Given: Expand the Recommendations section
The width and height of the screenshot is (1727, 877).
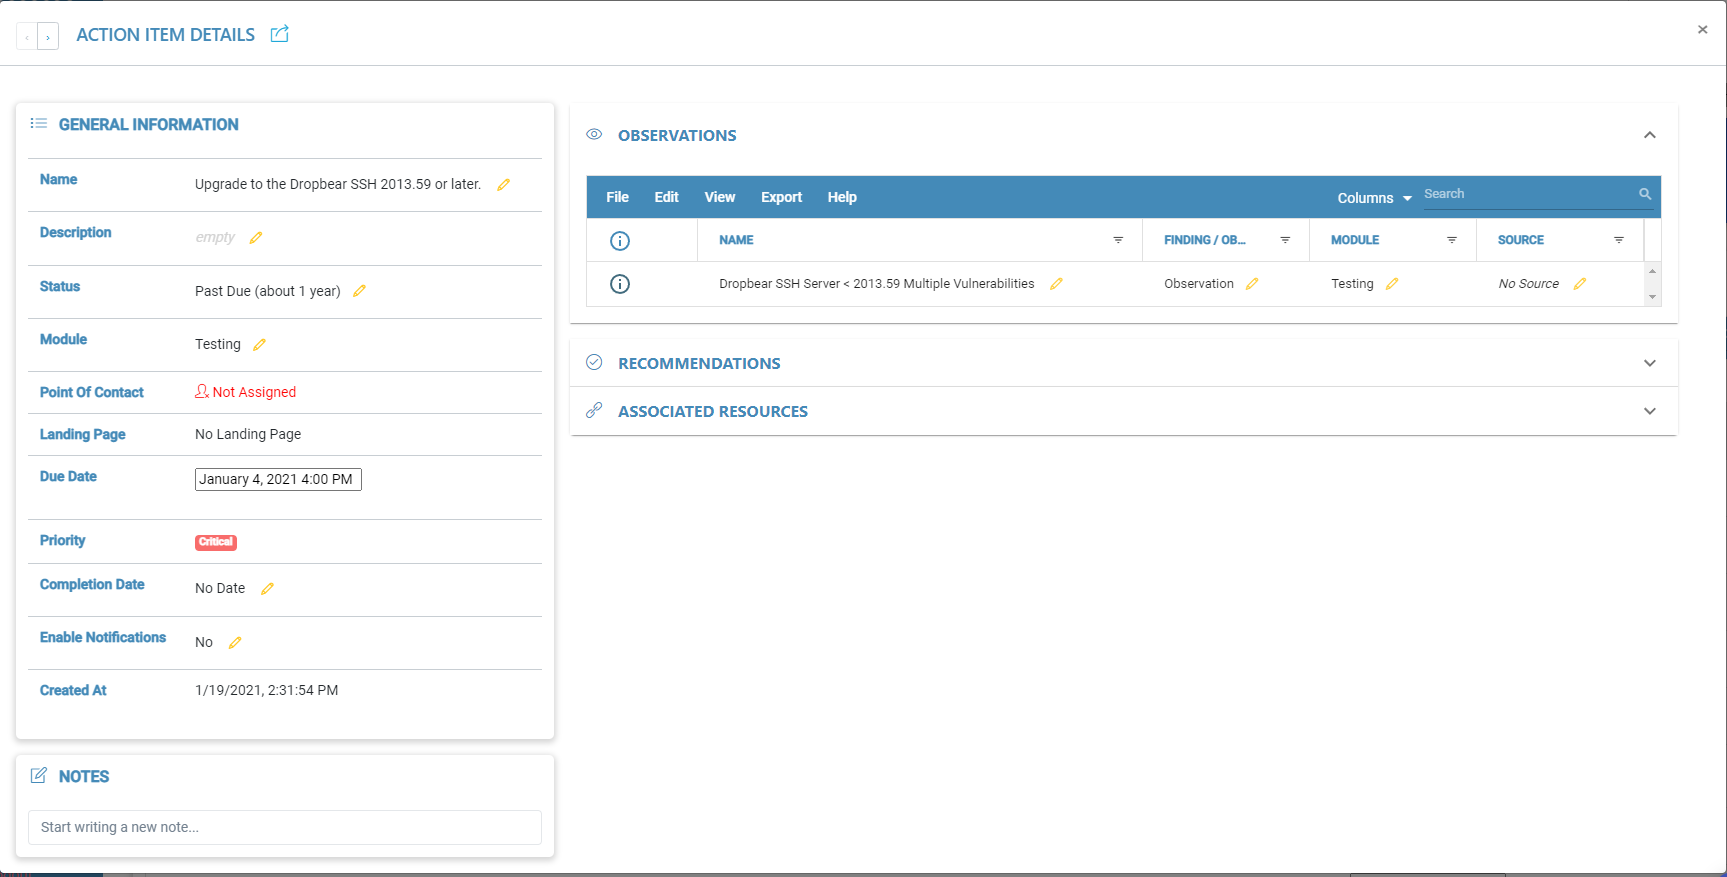Looking at the screenshot, I should click(x=1649, y=363).
